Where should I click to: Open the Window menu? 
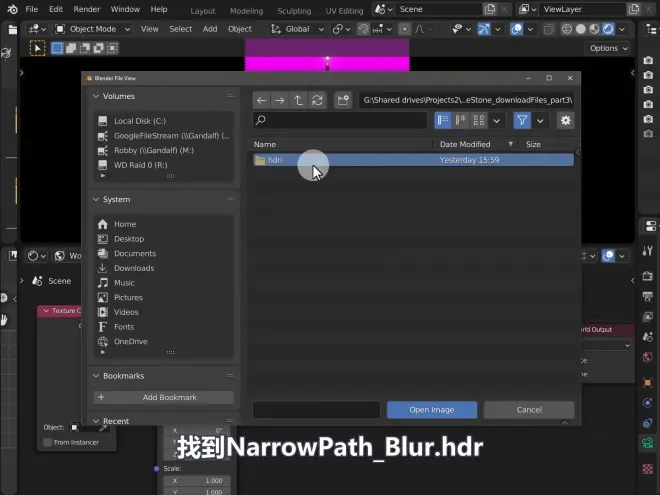tap(125, 9)
